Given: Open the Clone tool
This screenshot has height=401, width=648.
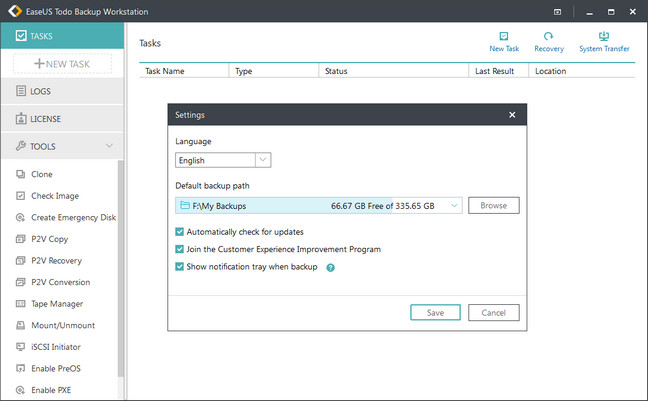Looking at the screenshot, I should 42,174.
